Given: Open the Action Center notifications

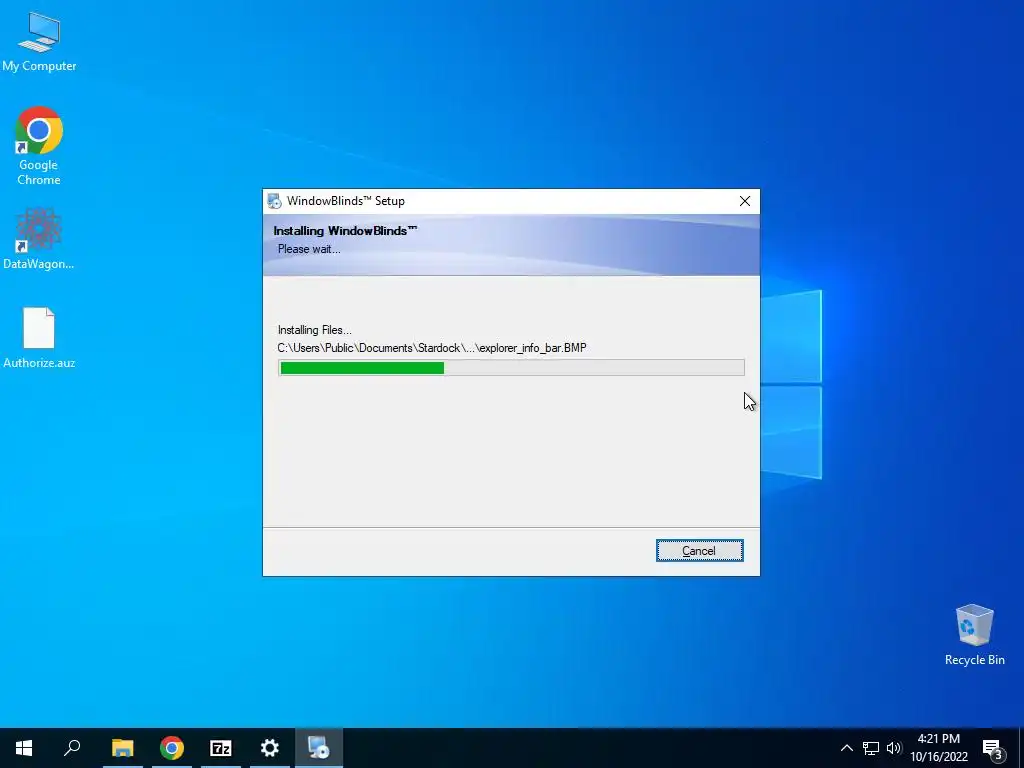Looking at the screenshot, I should pos(993,748).
